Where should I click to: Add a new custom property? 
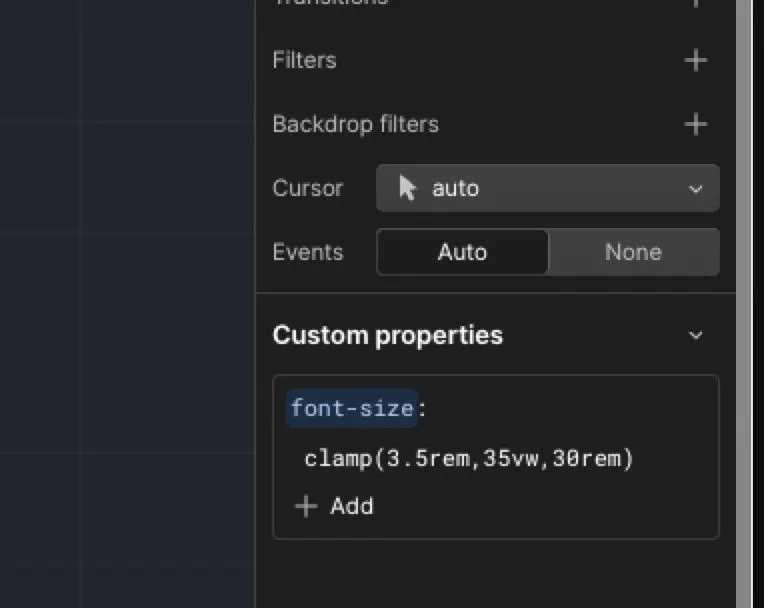click(x=334, y=506)
